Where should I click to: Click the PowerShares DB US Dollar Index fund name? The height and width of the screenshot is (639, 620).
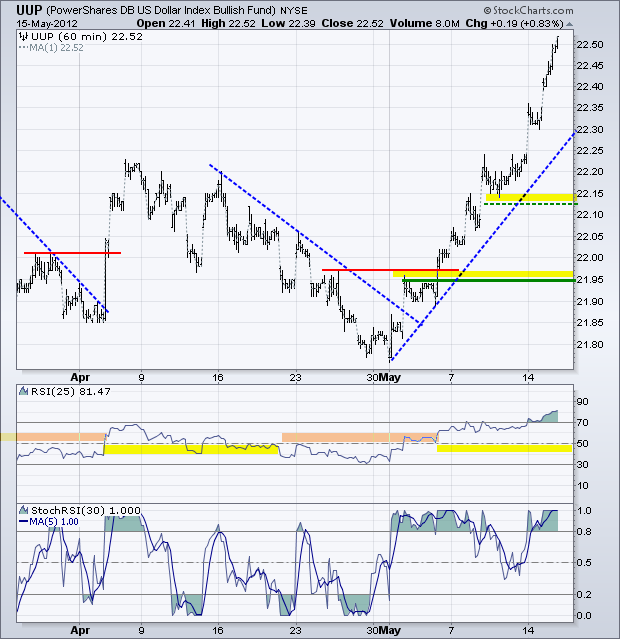(x=161, y=10)
